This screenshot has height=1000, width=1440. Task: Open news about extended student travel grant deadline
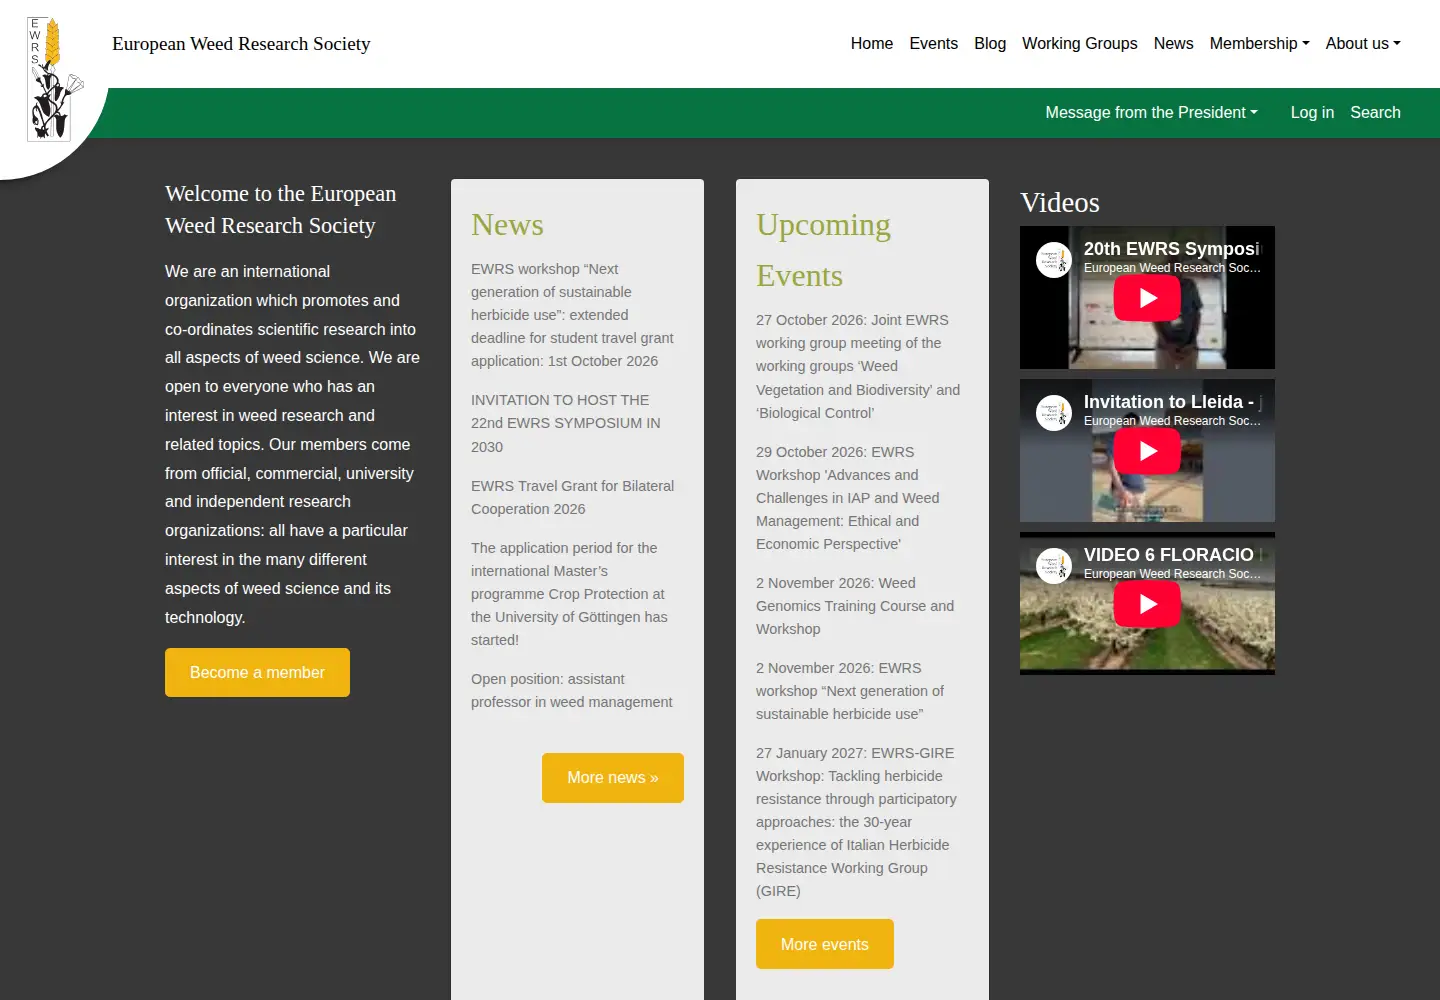pos(572,315)
